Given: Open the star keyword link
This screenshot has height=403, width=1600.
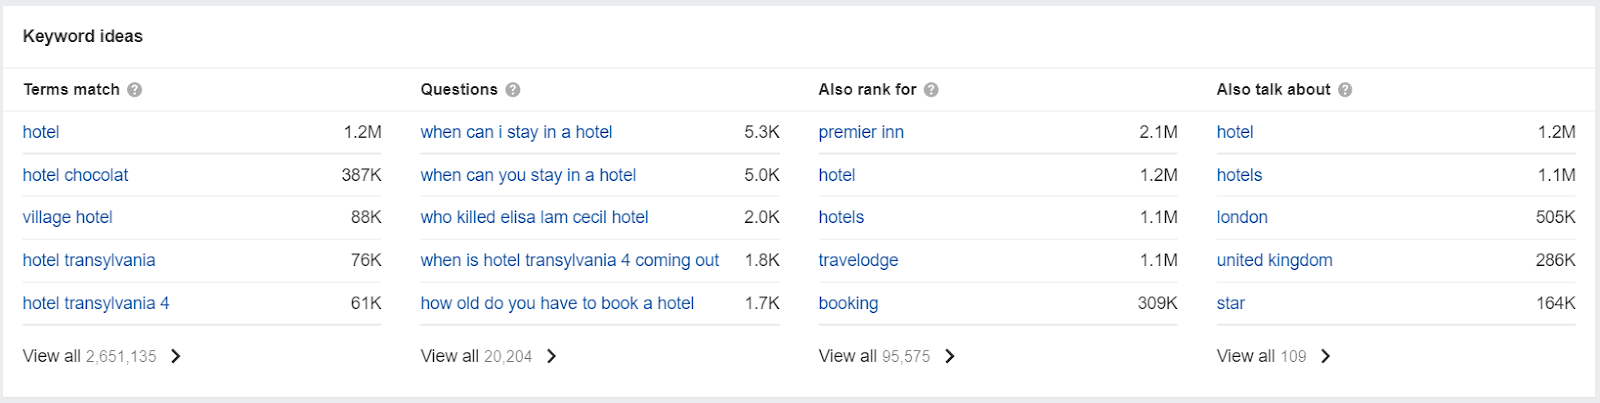Looking at the screenshot, I should pyautogui.click(x=1231, y=303).
